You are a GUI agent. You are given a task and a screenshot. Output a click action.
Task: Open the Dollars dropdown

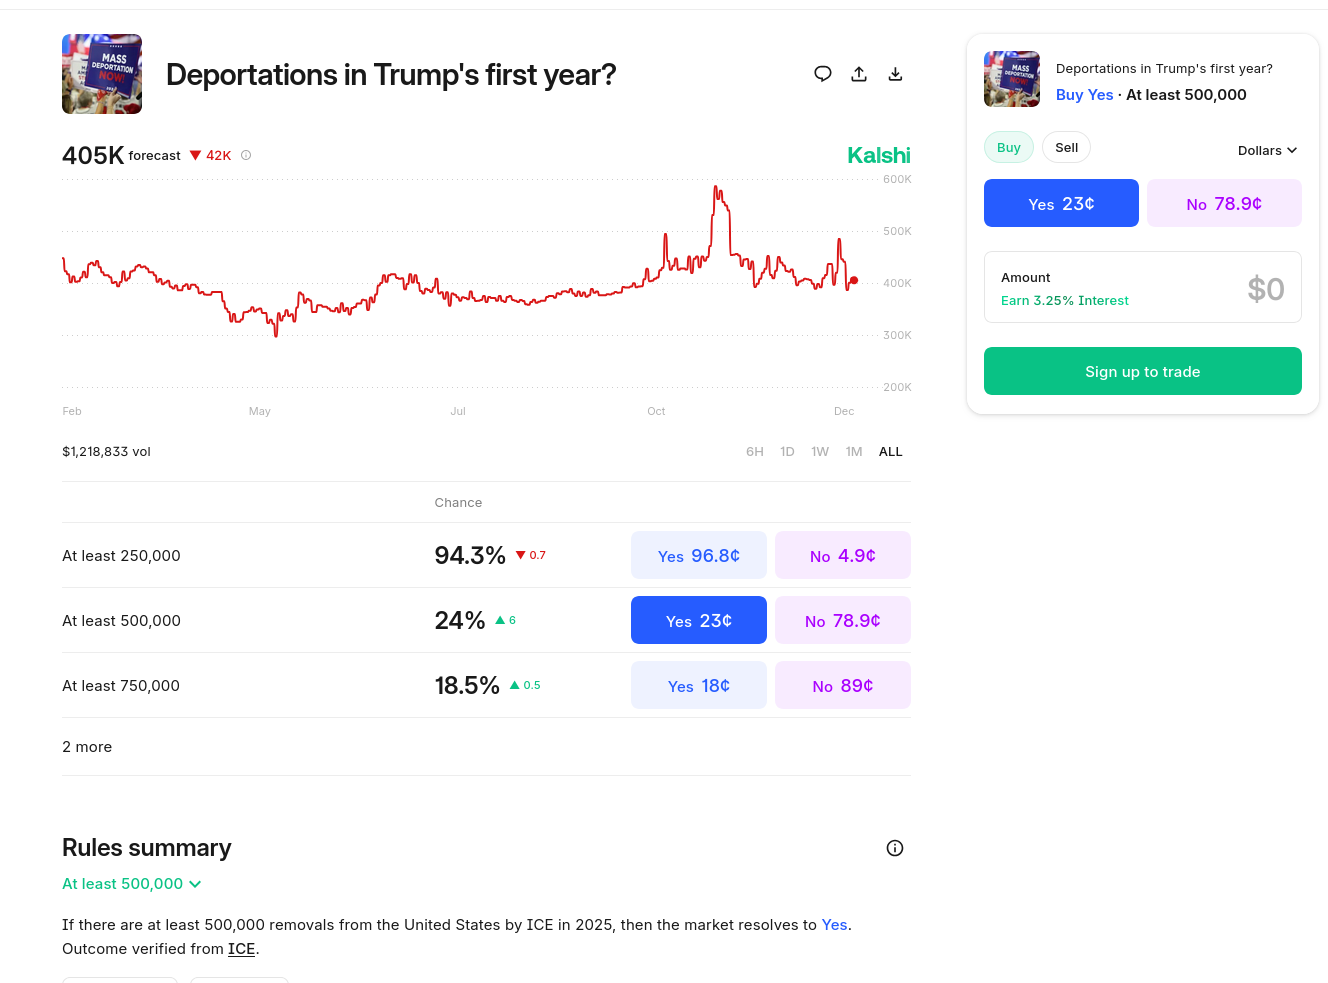[1267, 150]
